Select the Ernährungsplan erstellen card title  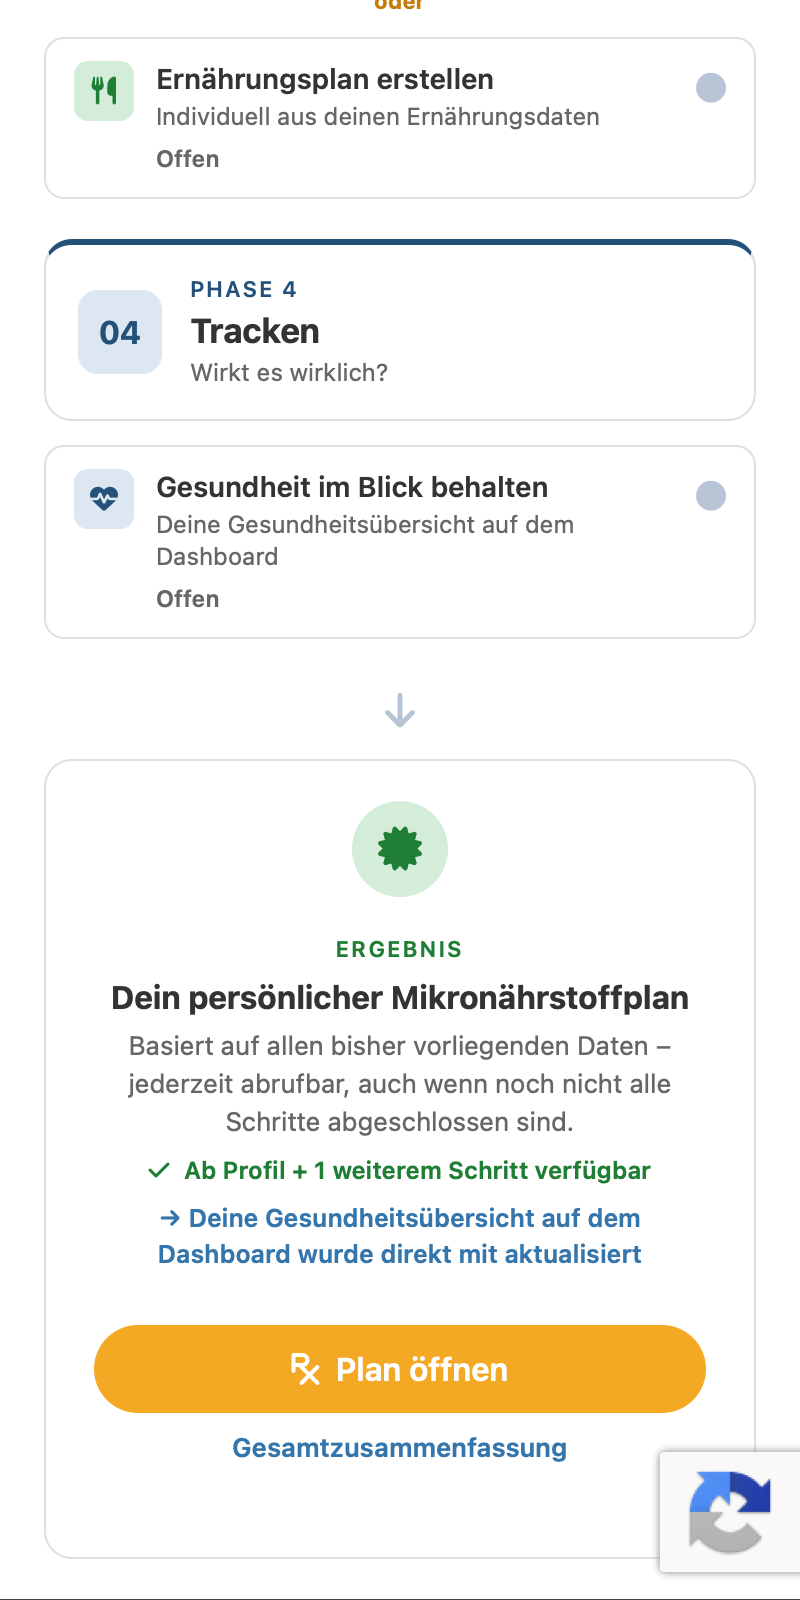325,80
